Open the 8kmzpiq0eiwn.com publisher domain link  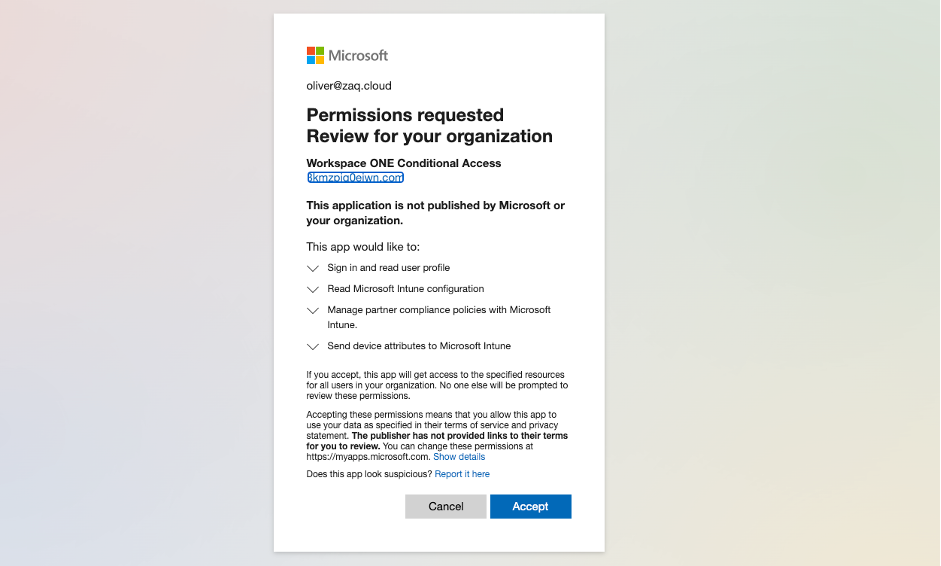[356, 177]
